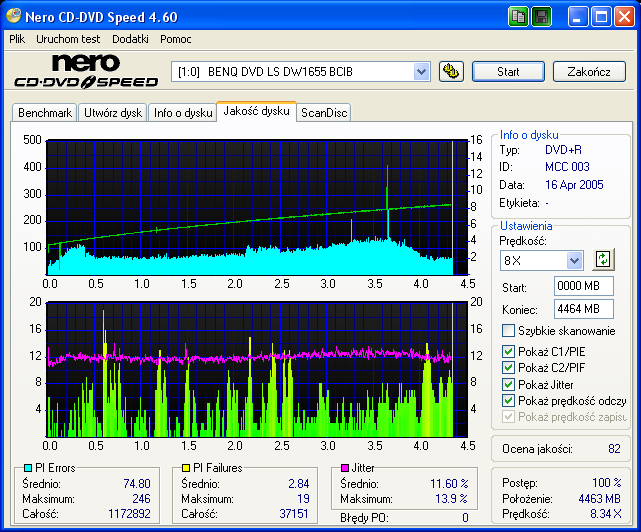Click the Ocena jakości value 82
Screen dimensions: 641x532
(x=614, y=449)
